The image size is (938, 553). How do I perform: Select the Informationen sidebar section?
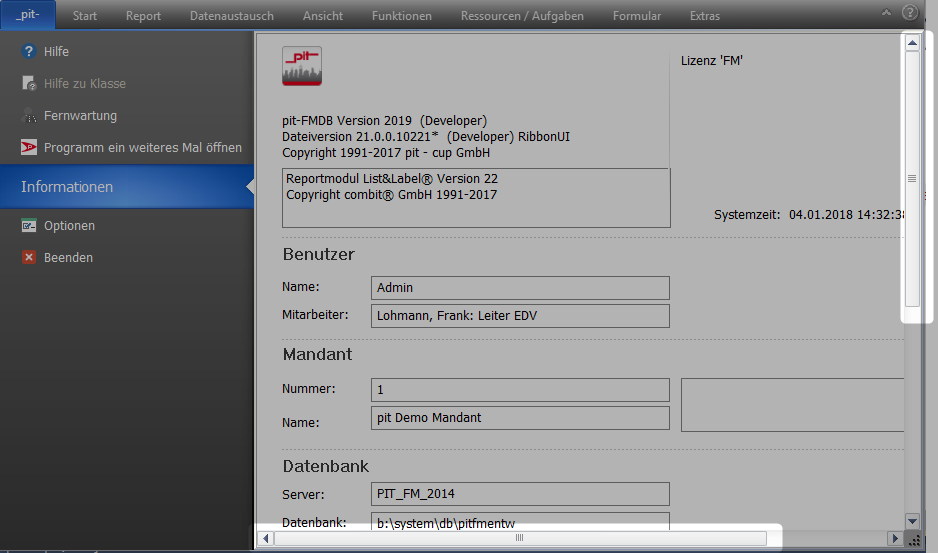[x=127, y=187]
